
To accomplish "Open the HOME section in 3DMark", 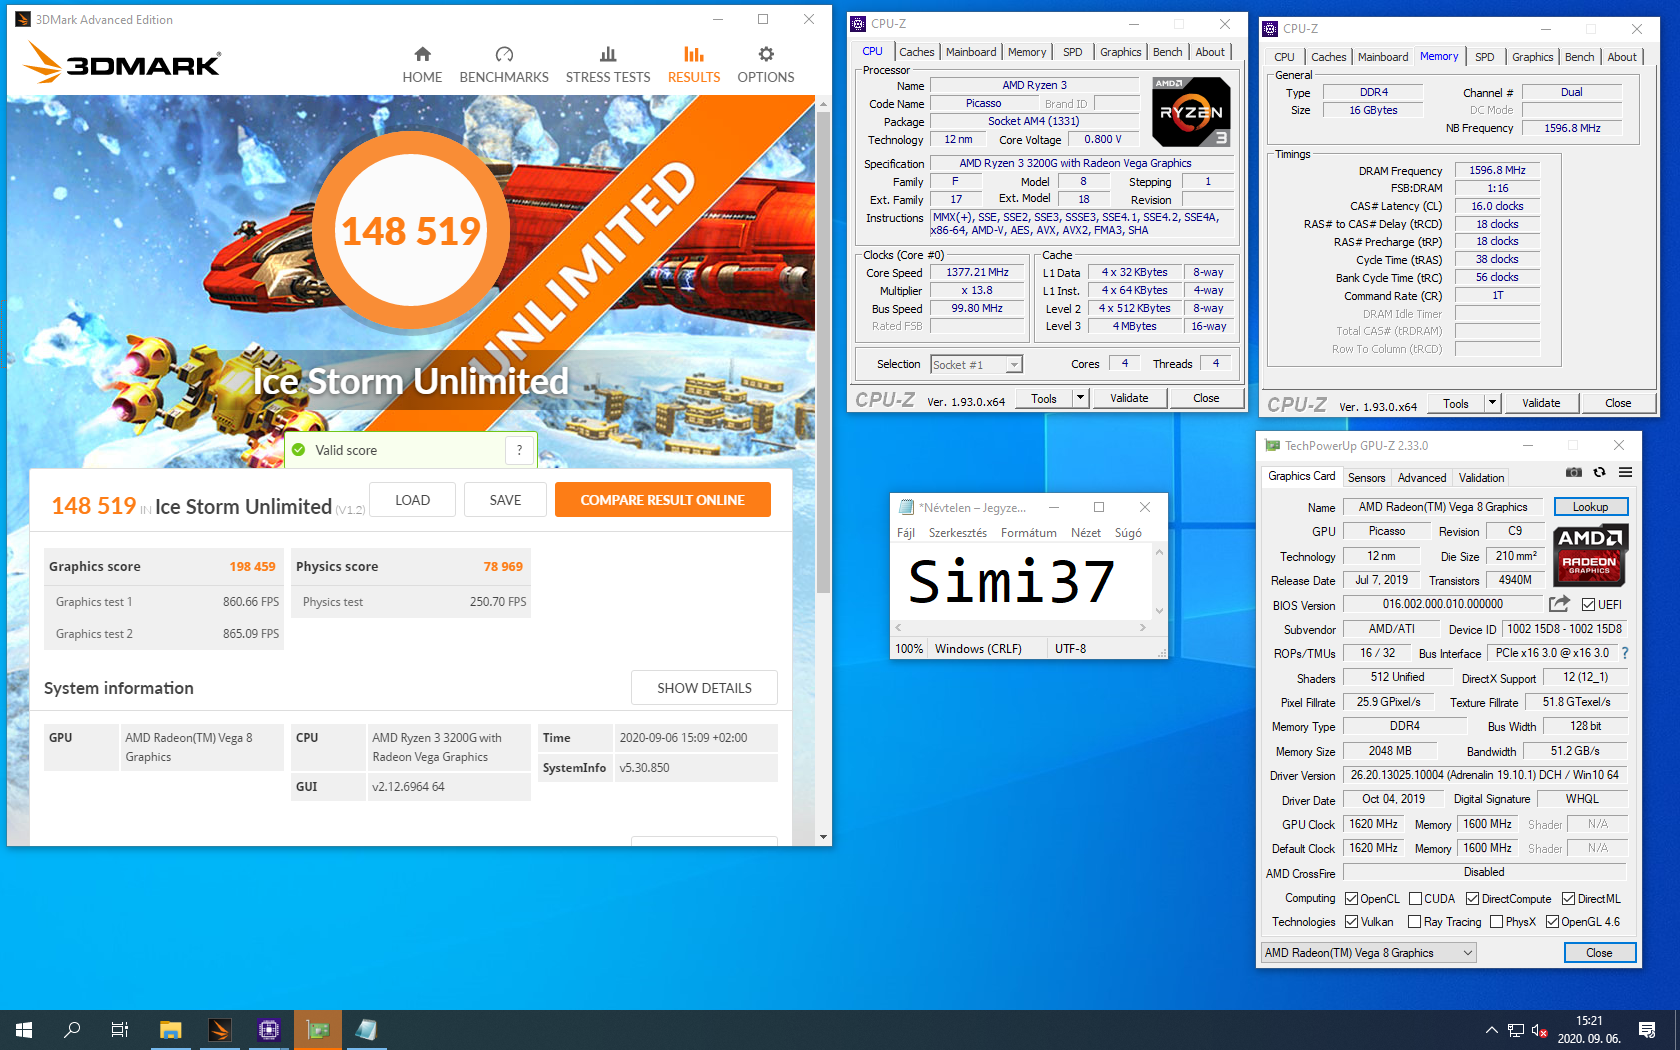I will [x=422, y=65].
